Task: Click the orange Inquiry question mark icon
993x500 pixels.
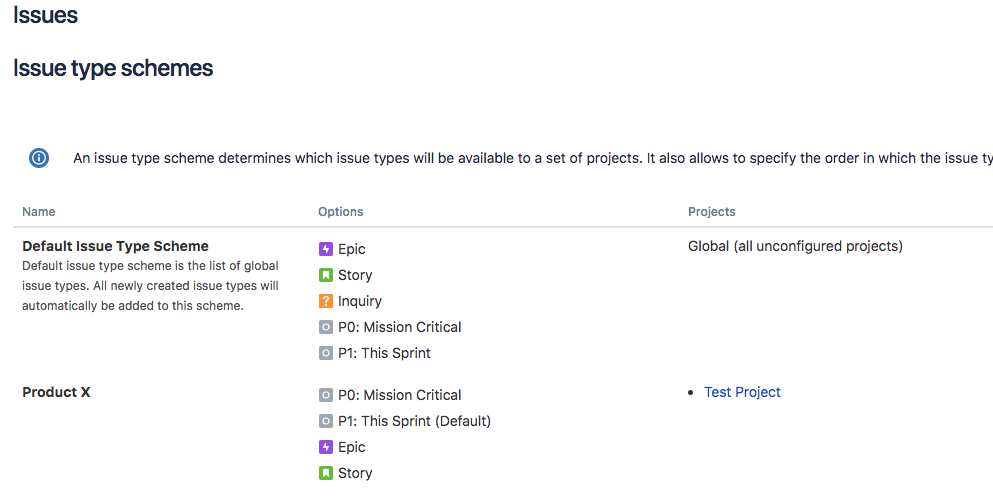Action: (x=326, y=301)
